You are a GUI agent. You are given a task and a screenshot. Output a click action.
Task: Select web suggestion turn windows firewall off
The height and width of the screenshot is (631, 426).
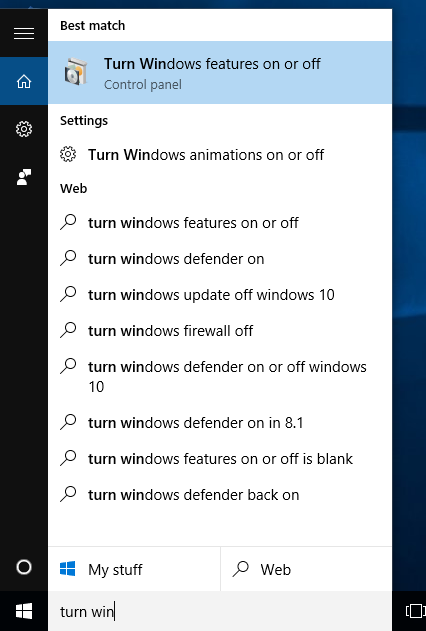[220, 331]
